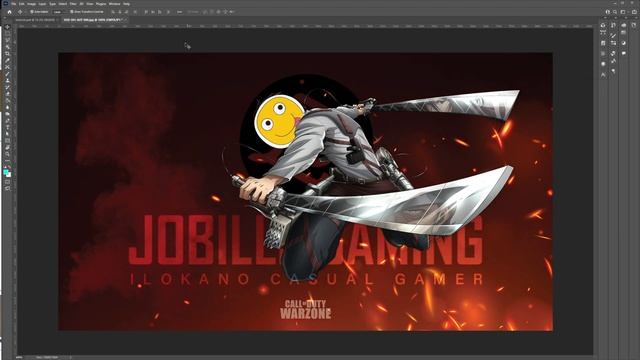Select the Eraser tool
The height and width of the screenshot is (360, 640).
7,93
